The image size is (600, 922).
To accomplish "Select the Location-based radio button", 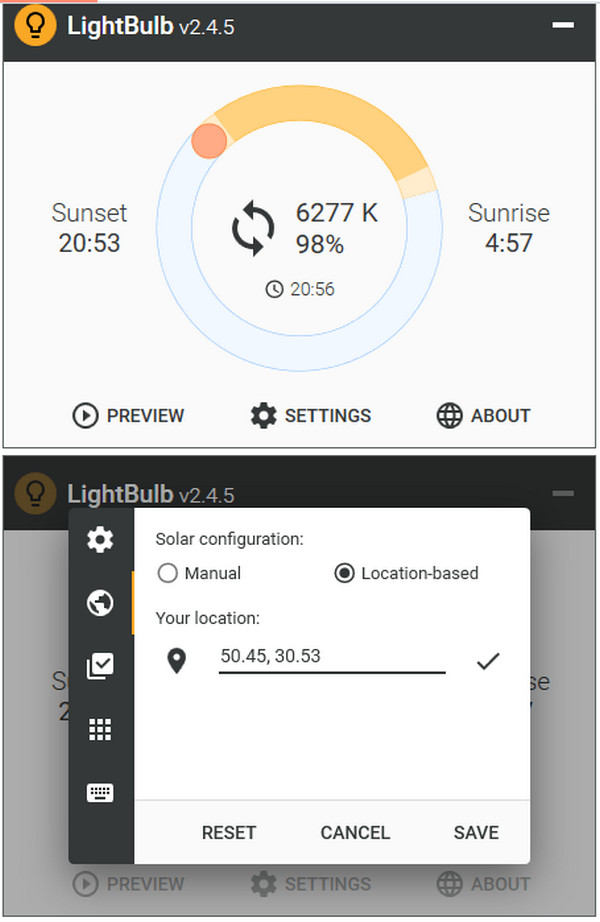I will point(344,573).
